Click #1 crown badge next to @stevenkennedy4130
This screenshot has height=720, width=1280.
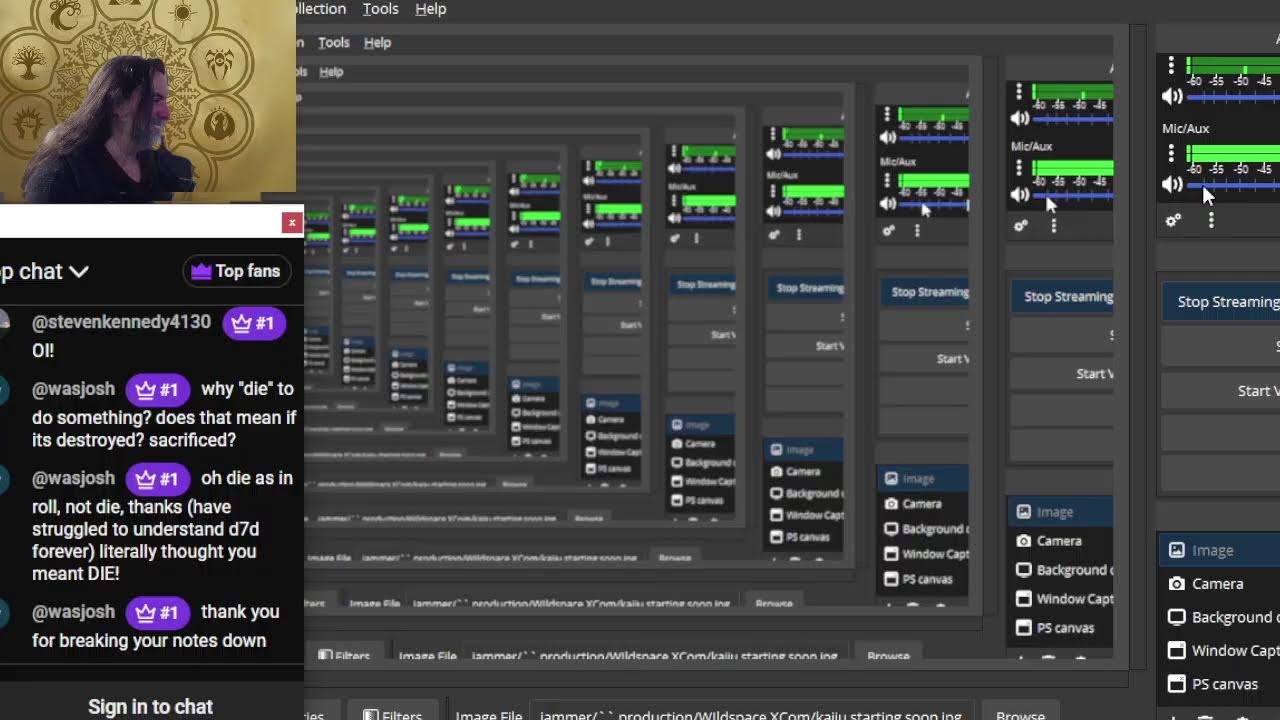(253, 323)
